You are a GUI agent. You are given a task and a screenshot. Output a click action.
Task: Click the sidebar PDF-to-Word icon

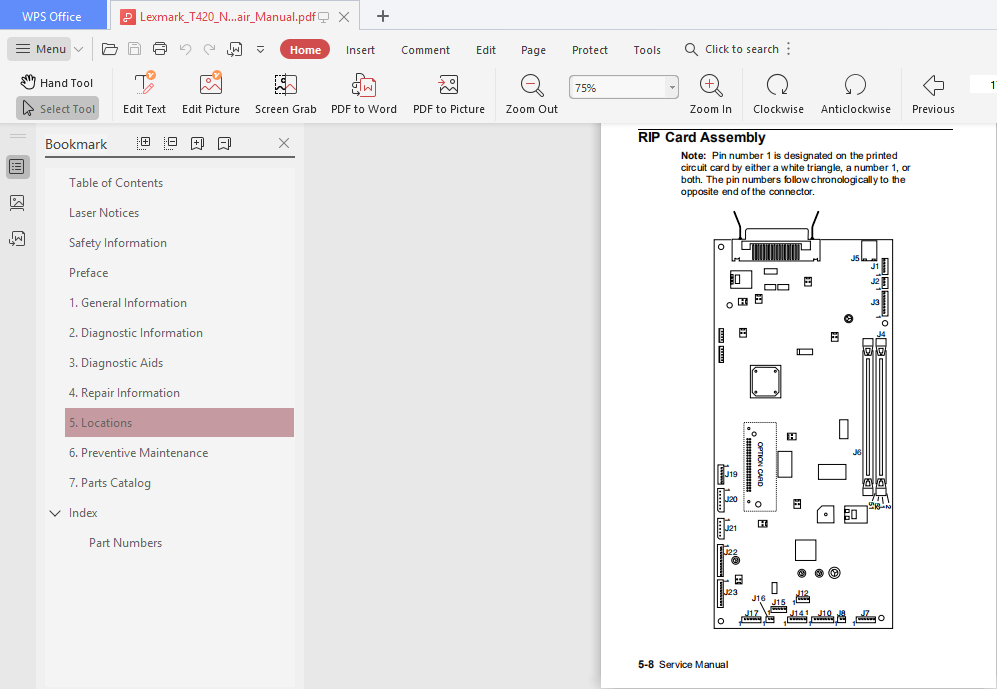tap(17, 238)
